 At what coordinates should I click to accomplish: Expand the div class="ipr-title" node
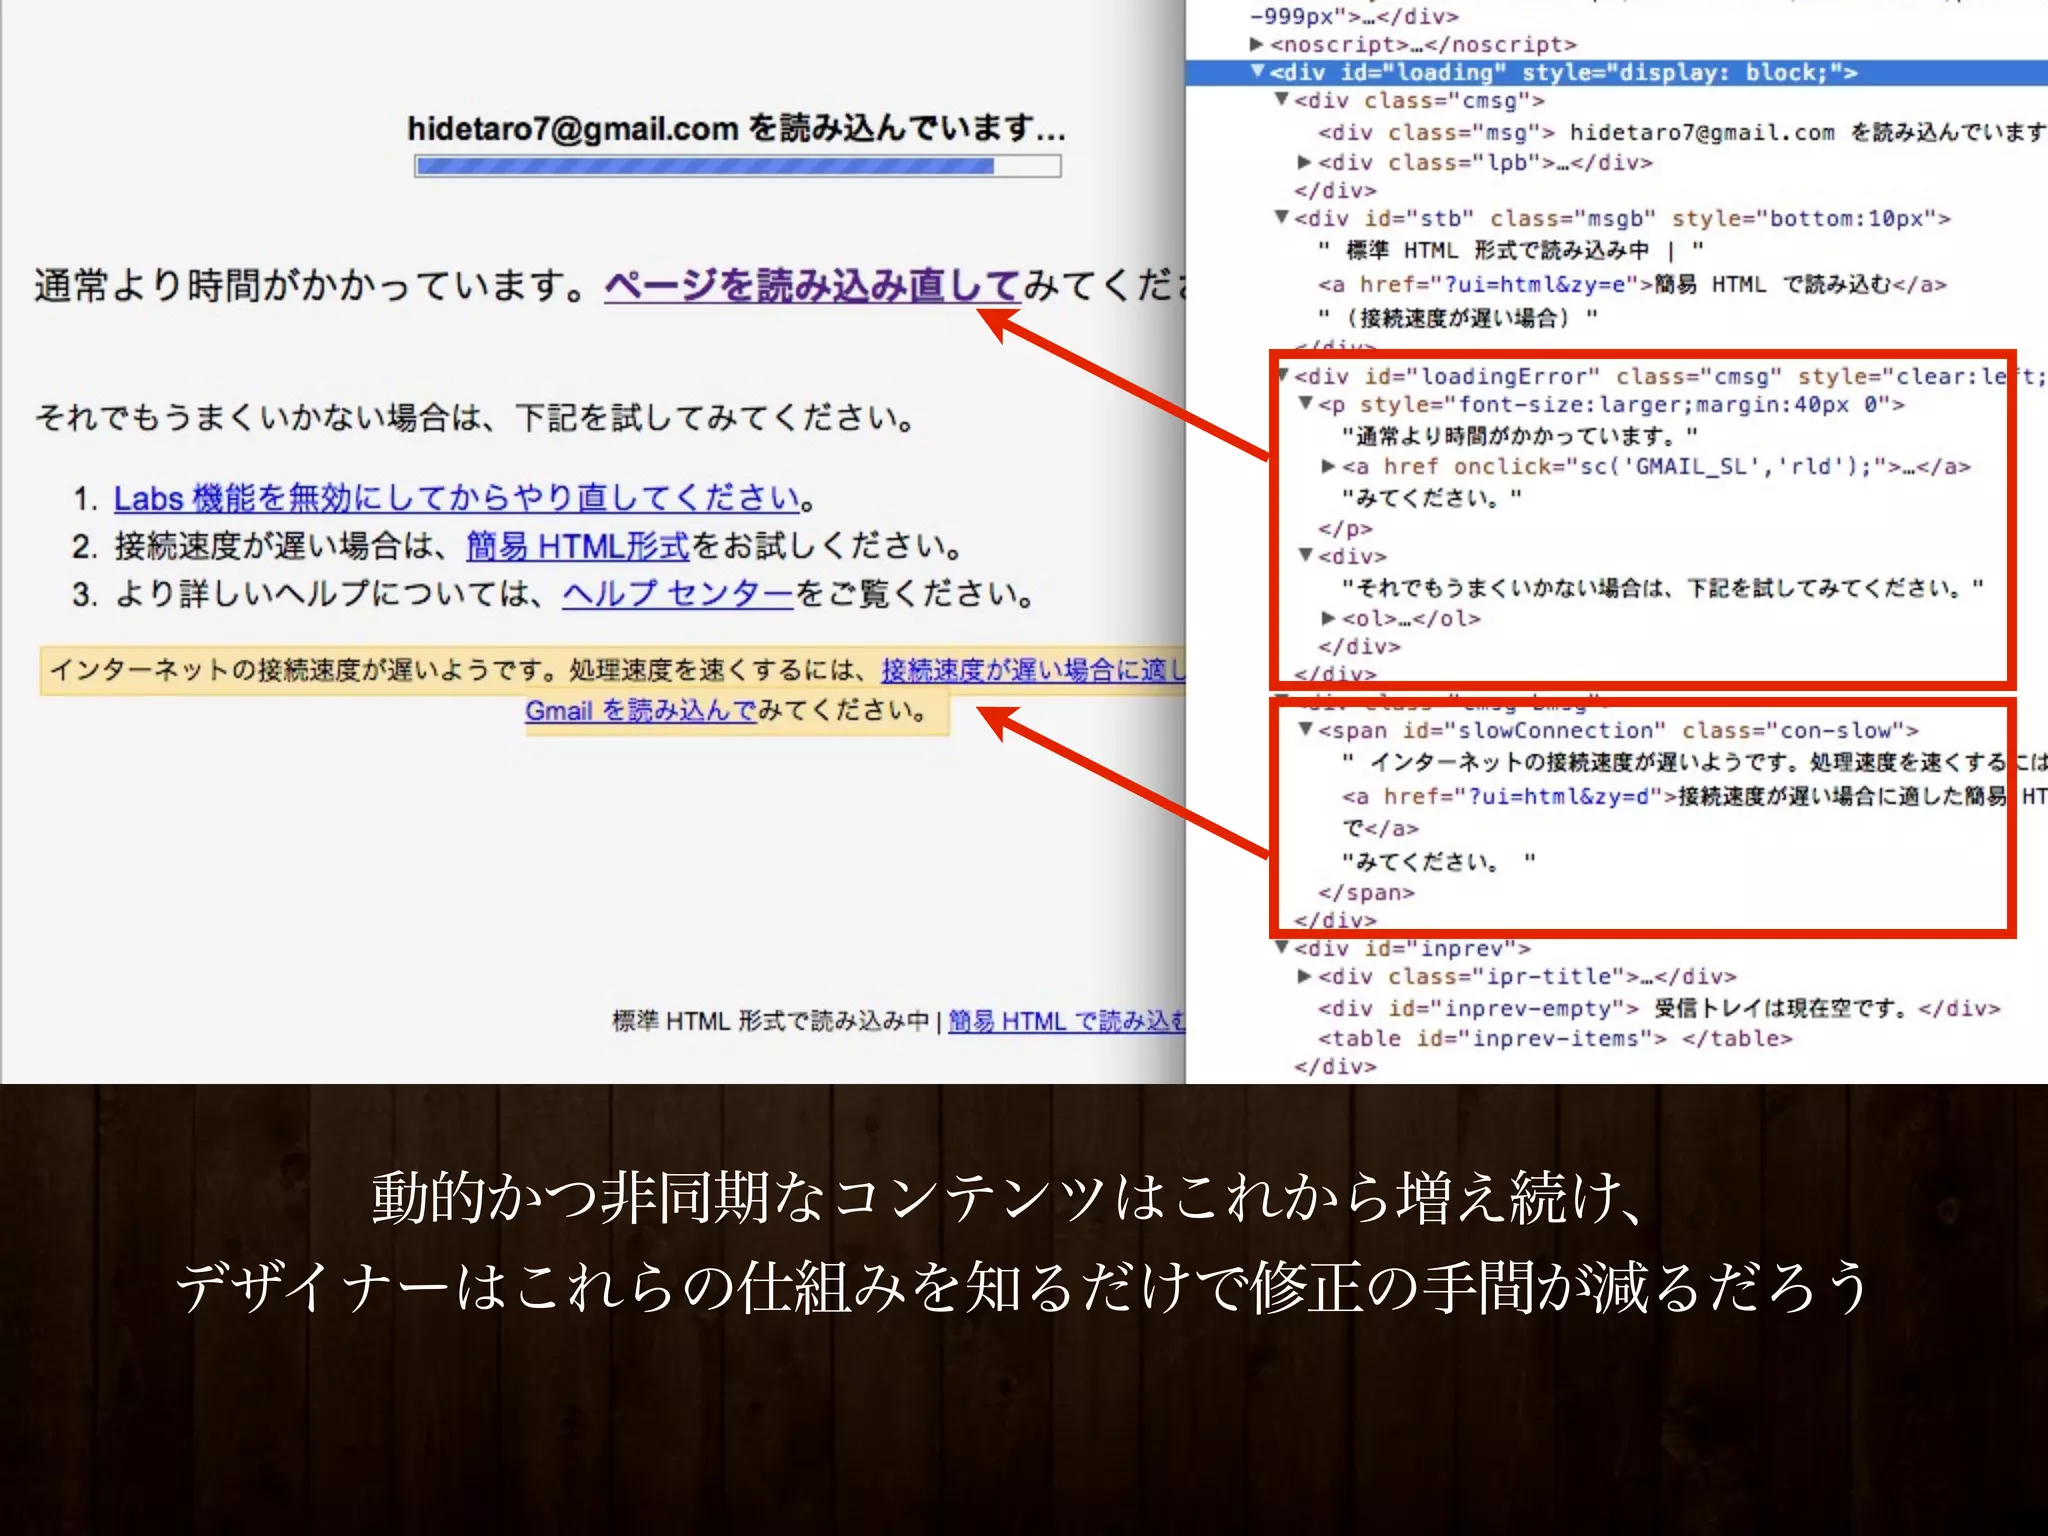click(1304, 976)
